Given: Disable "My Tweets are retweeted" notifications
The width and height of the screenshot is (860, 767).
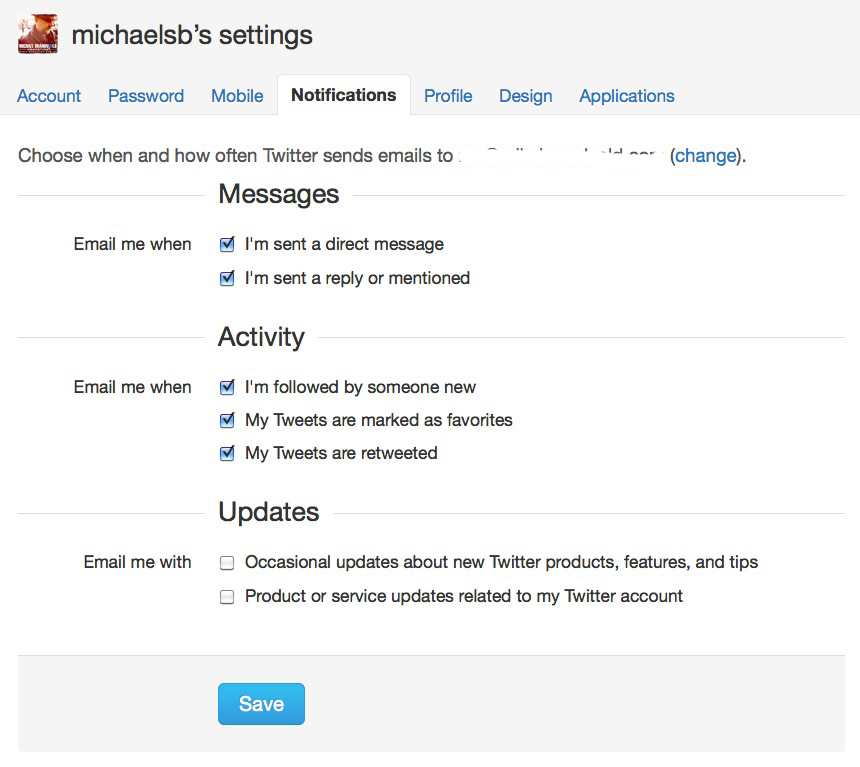Looking at the screenshot, I should coord(227,453).
